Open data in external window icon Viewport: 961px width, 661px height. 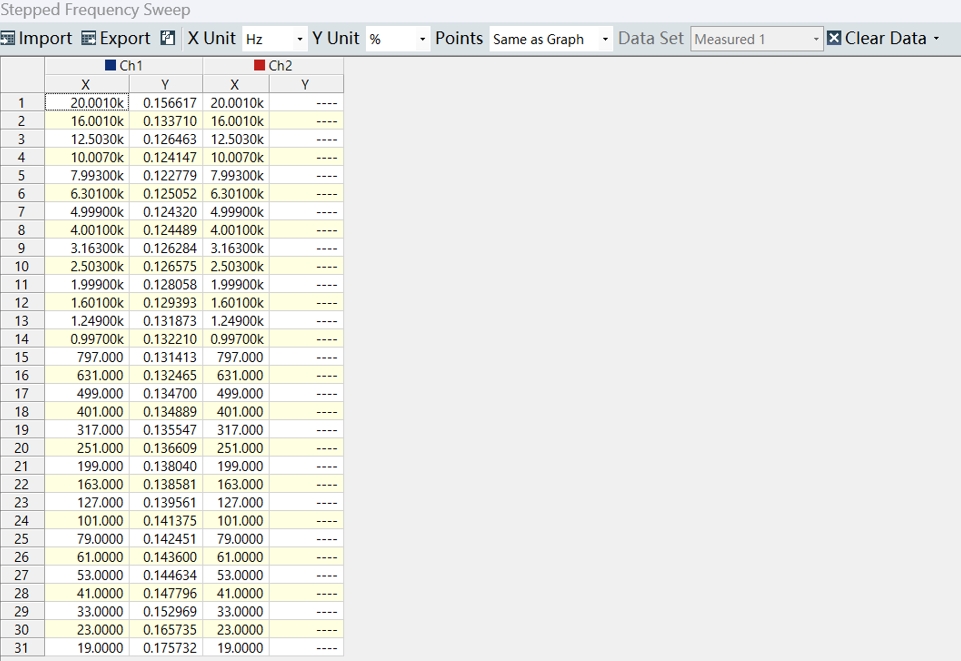tap(168, 38)
